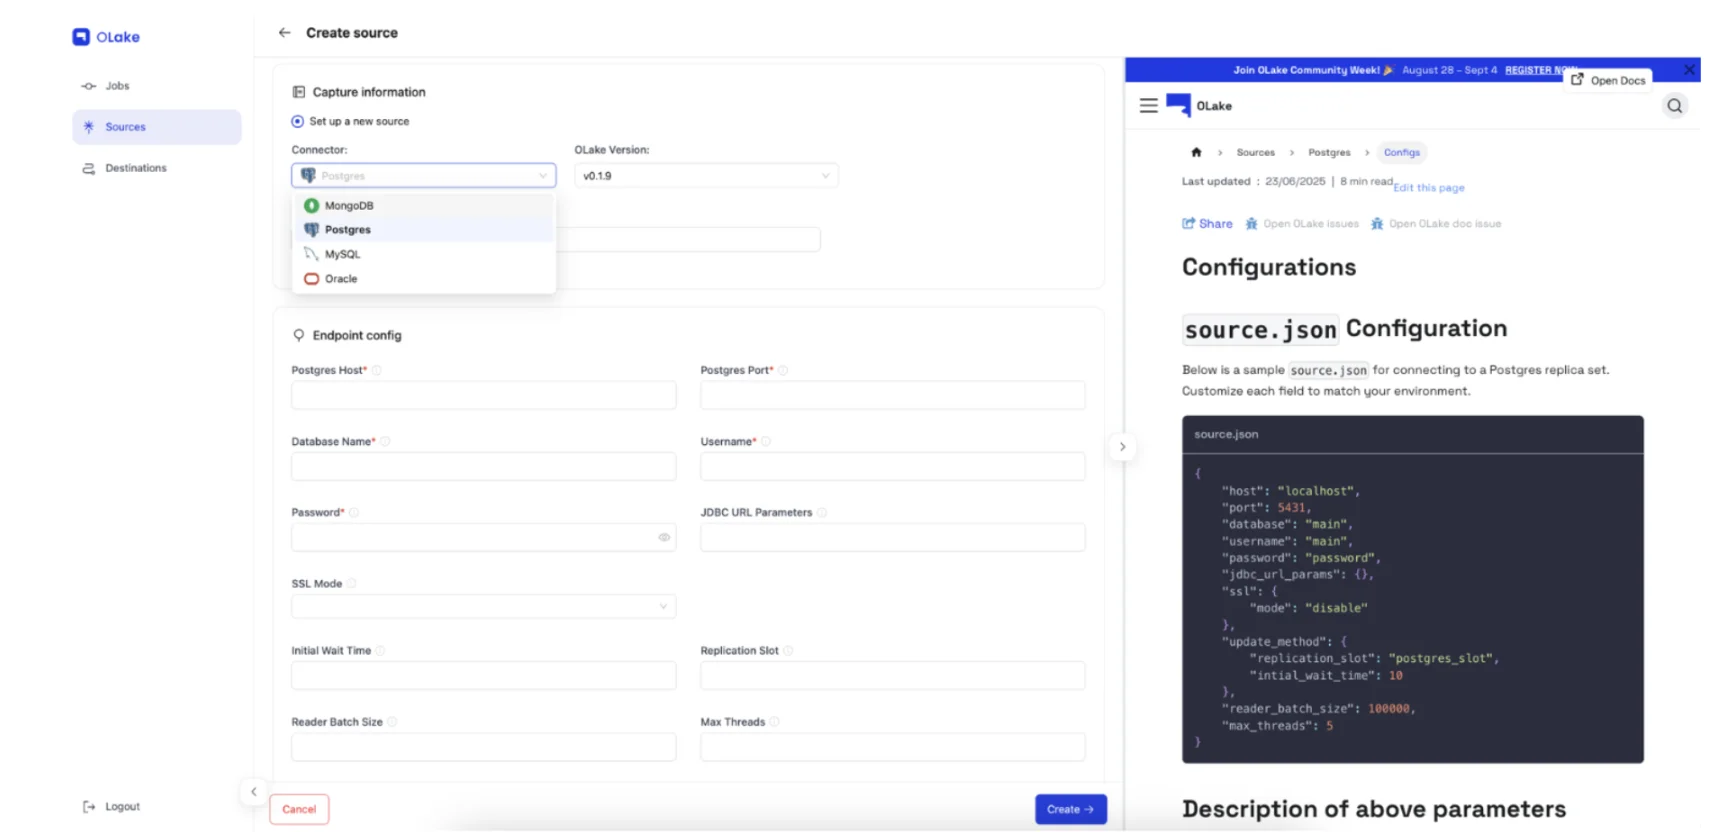The height and width of the screenshot is (832, 1722).
Task: Expand the SSL Mode dropdown
Action: click(x=483, y=607)
